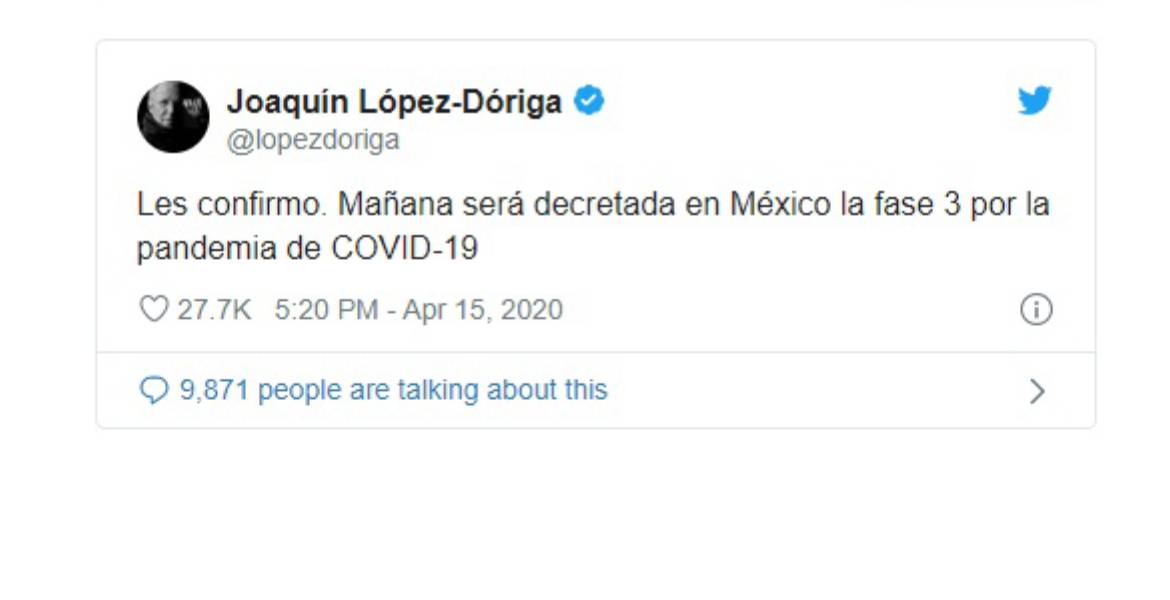Click the 27.7K likes count
1170x600 pixels.
point(214,310)
